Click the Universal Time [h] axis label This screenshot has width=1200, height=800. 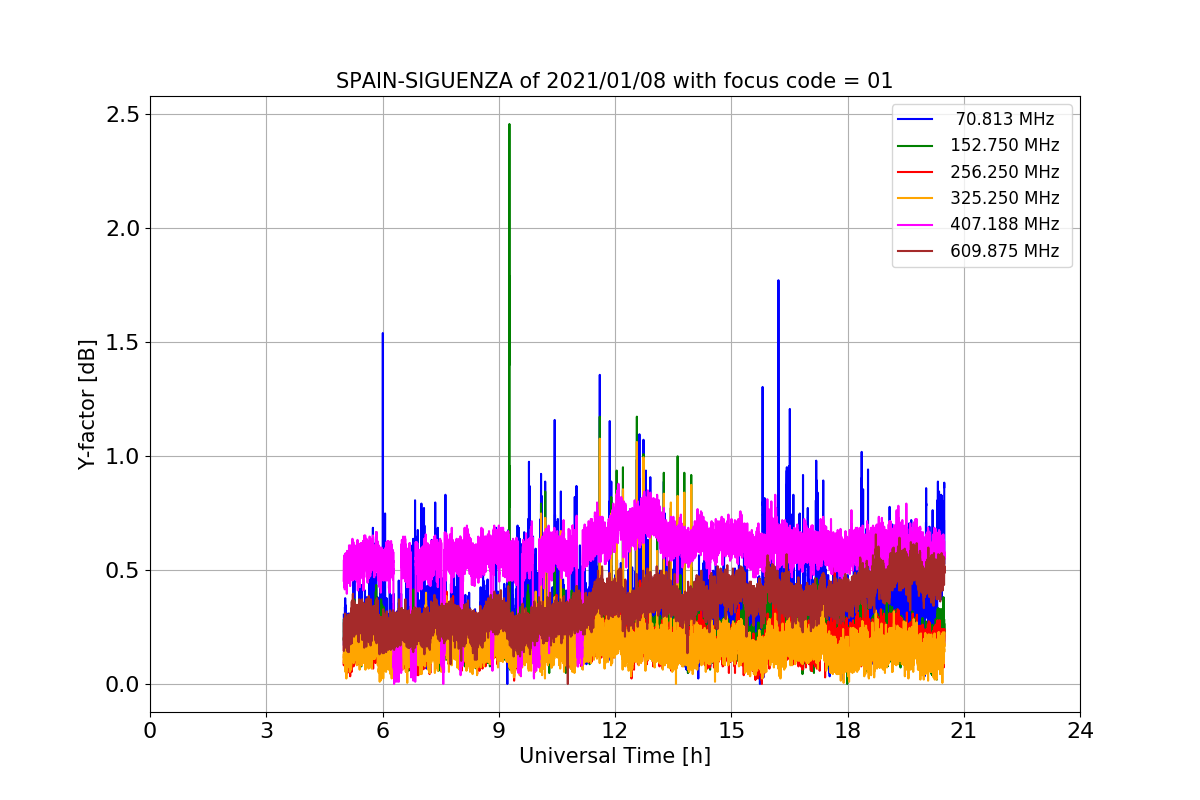coord(615,757)
